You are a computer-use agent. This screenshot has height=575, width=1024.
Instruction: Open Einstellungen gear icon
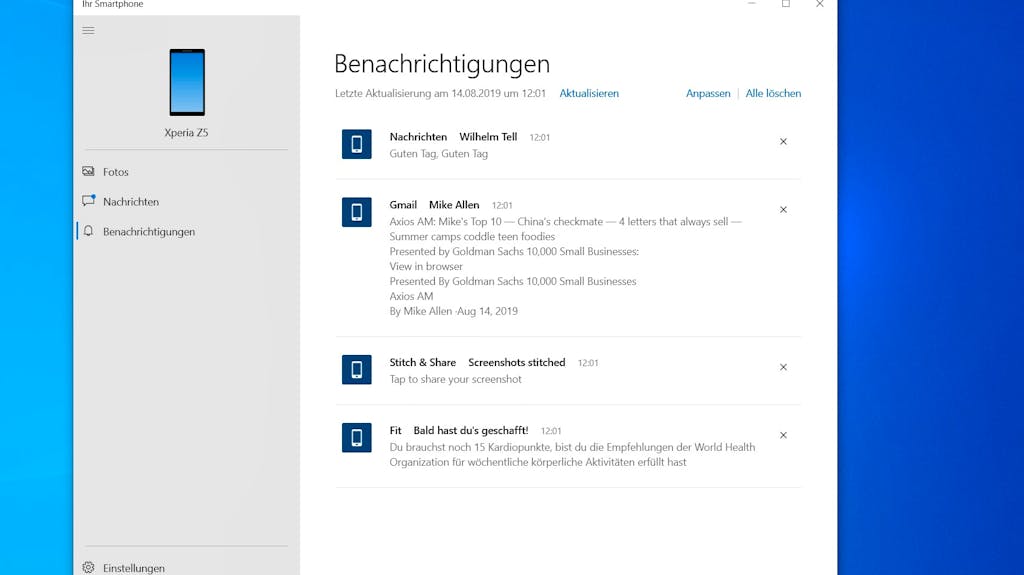[x=88, y=568]
